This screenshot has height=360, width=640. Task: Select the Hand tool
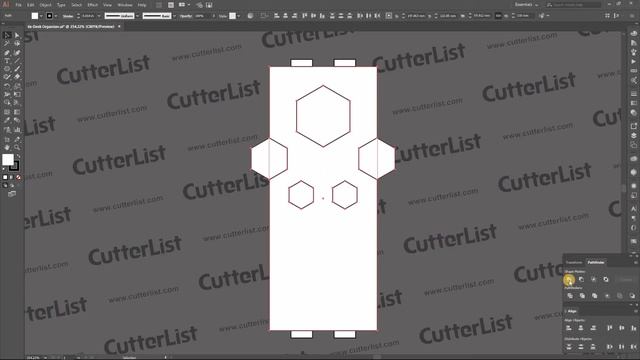point(7,147)
